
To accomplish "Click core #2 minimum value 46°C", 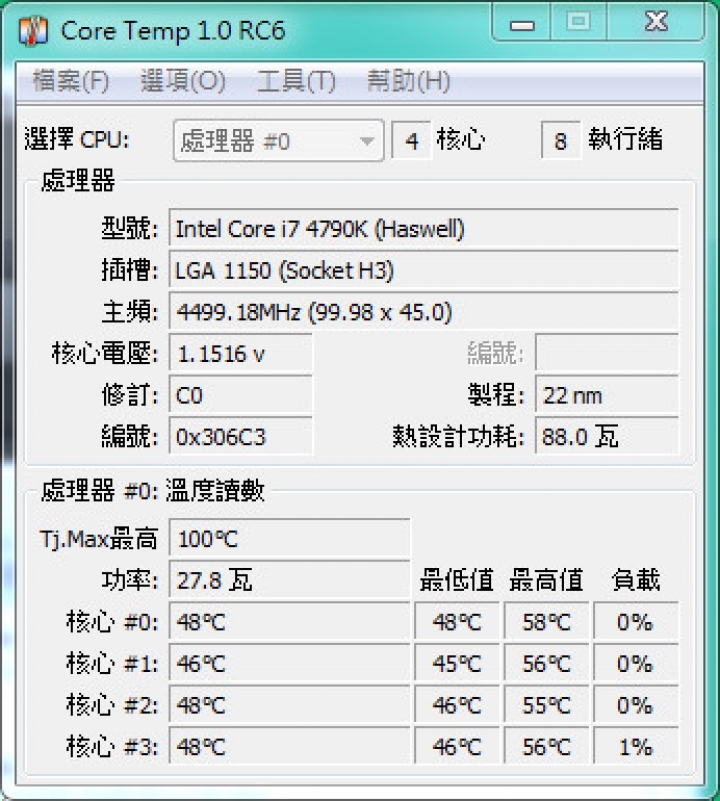I will pos(456,705).
